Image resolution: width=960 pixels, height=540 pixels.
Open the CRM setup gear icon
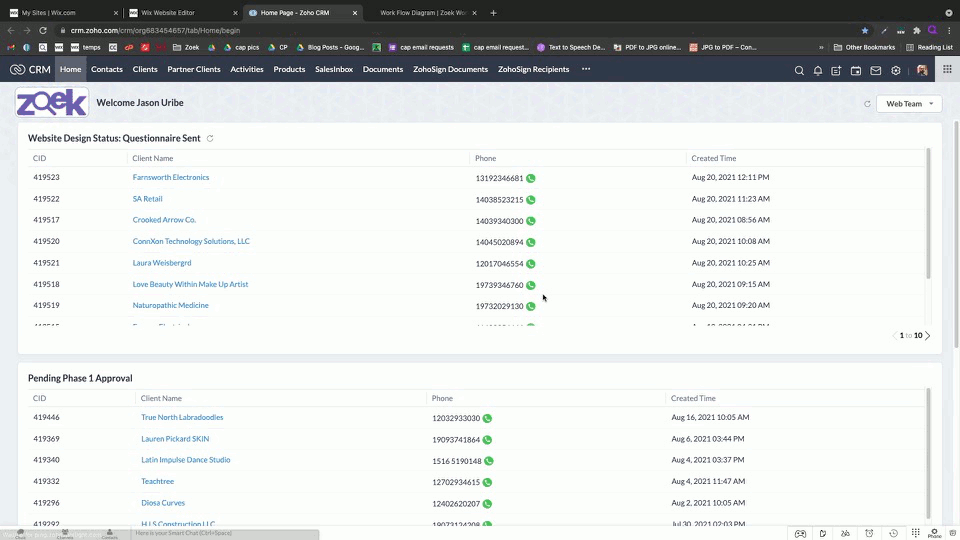point(896,70)
